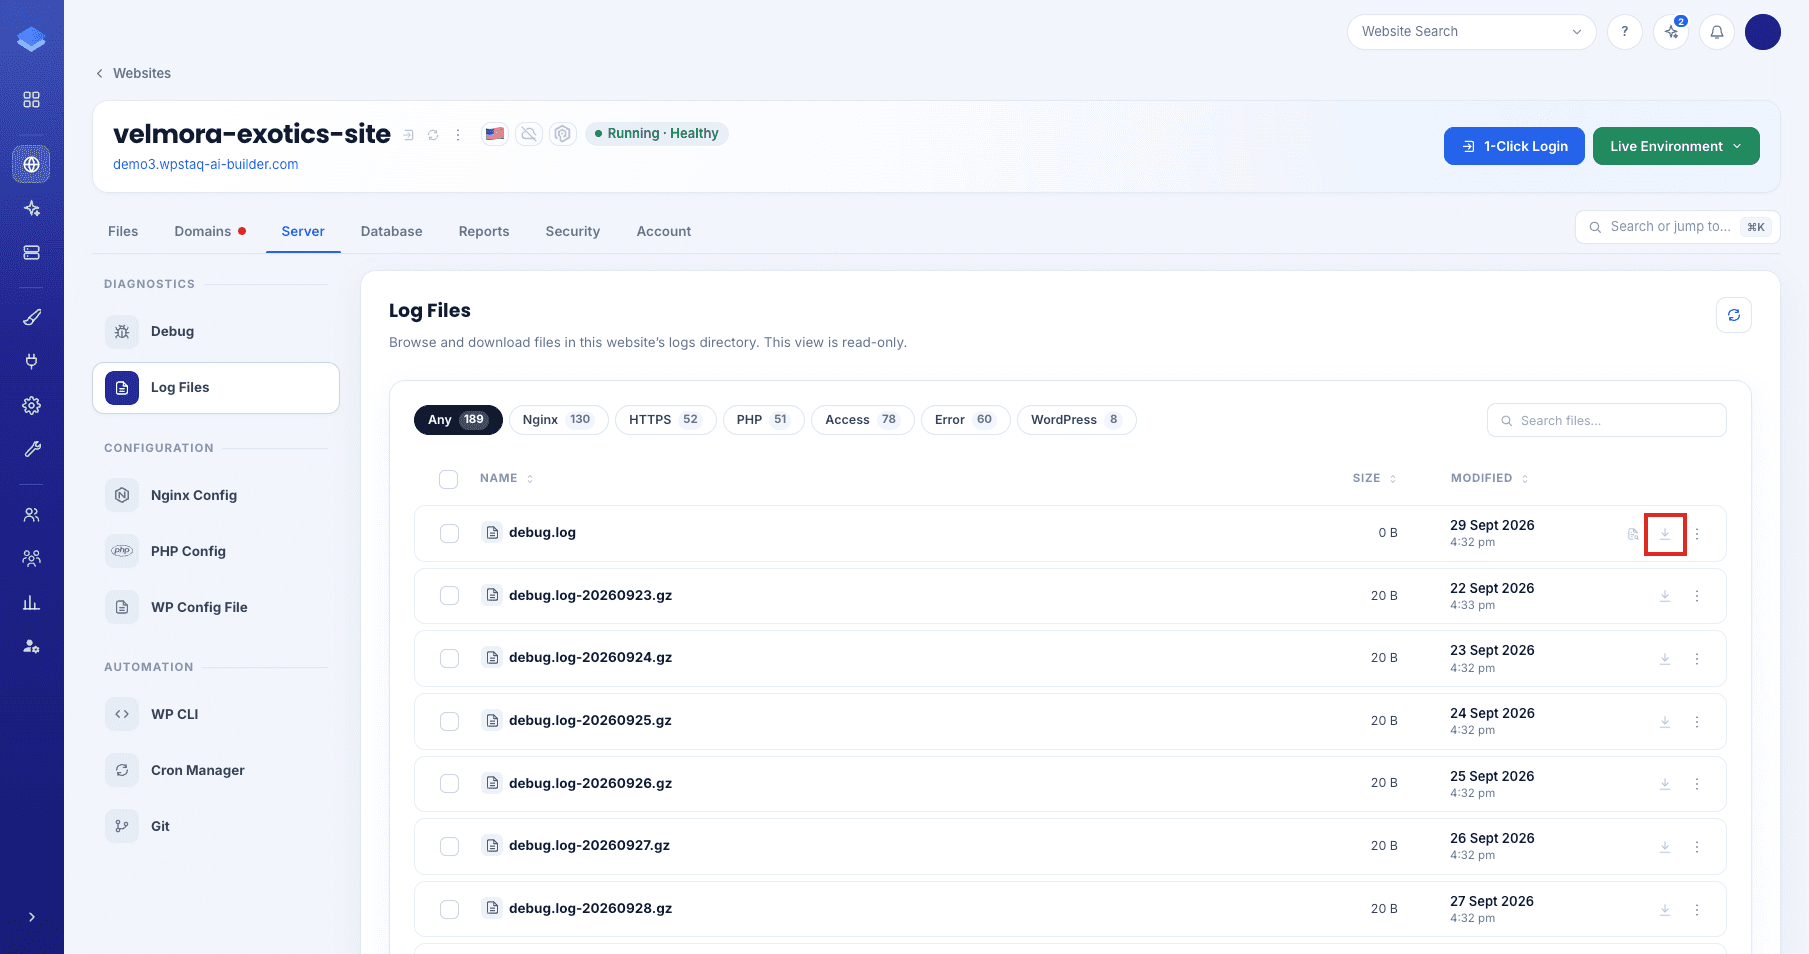Screen dimensions: 1809x954
Task: Select all files checkbox in header
Action: coord(449,479)
